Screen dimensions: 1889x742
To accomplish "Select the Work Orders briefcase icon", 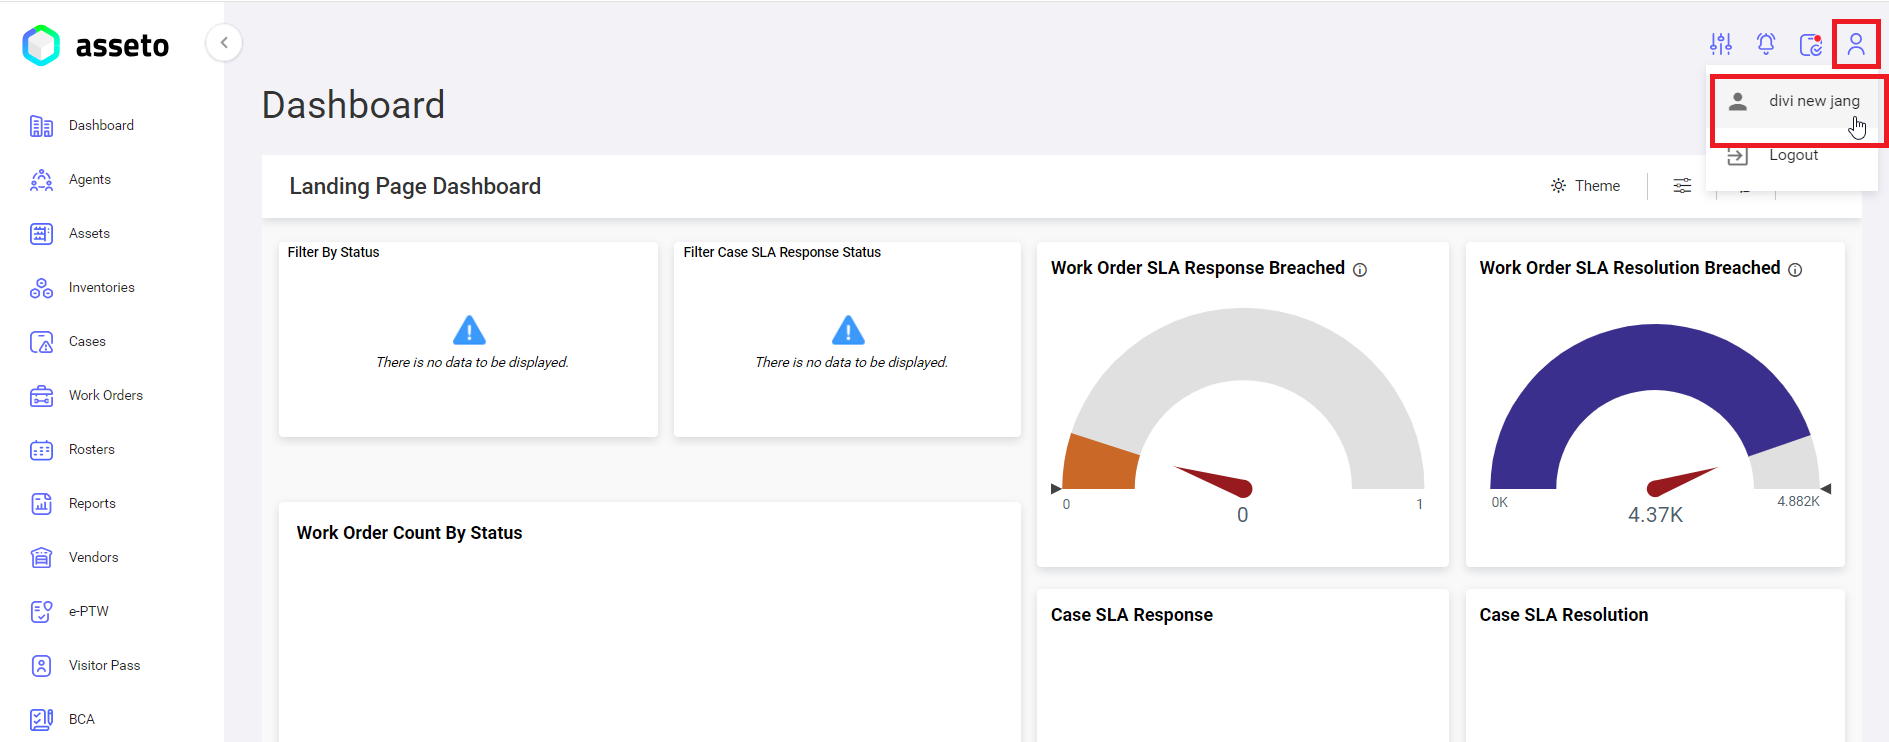I will [x=41, y=396].
